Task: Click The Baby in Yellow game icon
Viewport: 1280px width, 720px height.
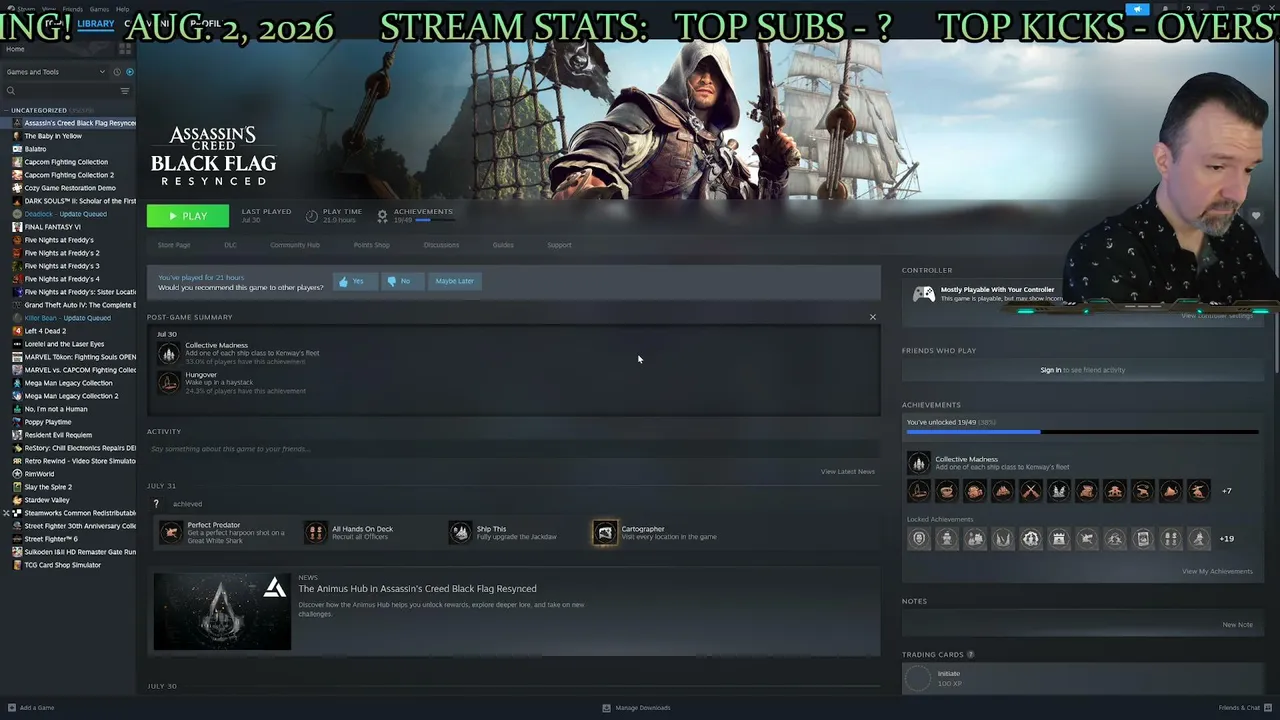Action: 17,136
